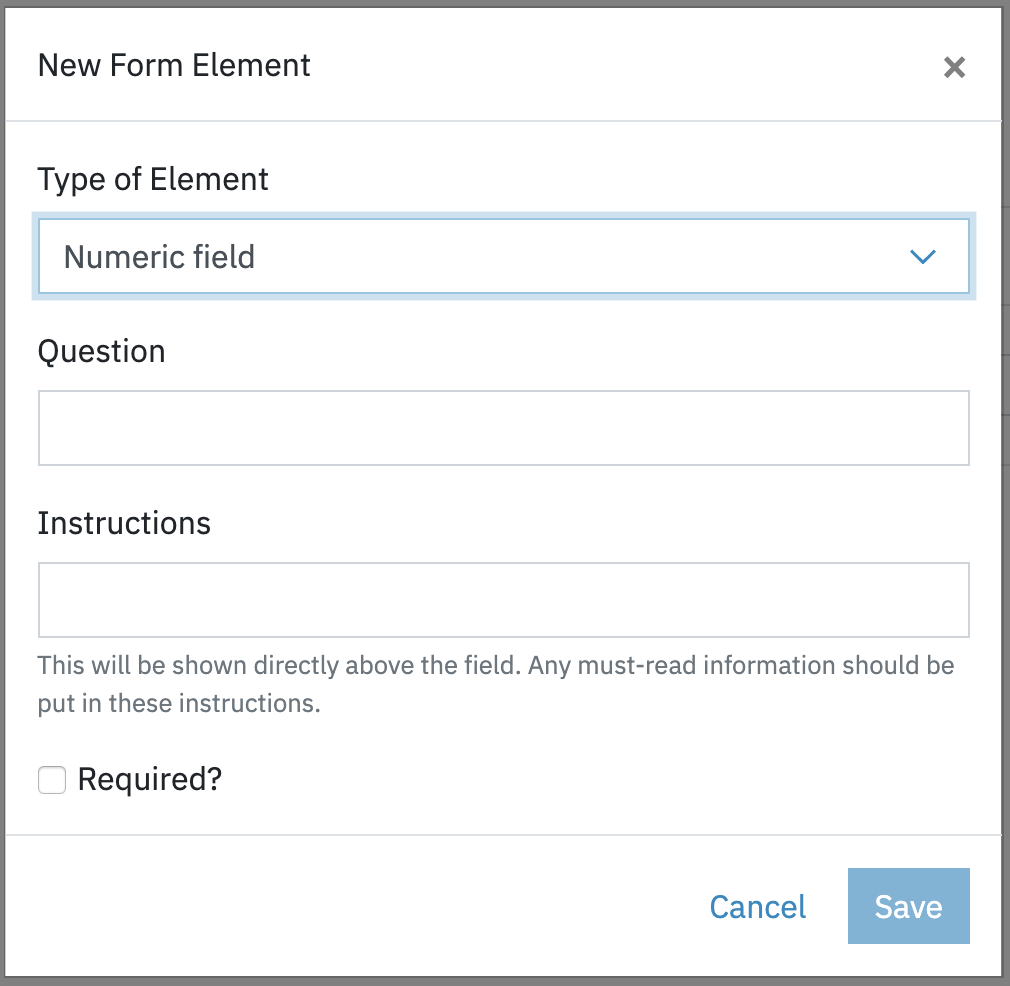
Task: Click the chevron on the element type selector
Action: coord(923,256)
